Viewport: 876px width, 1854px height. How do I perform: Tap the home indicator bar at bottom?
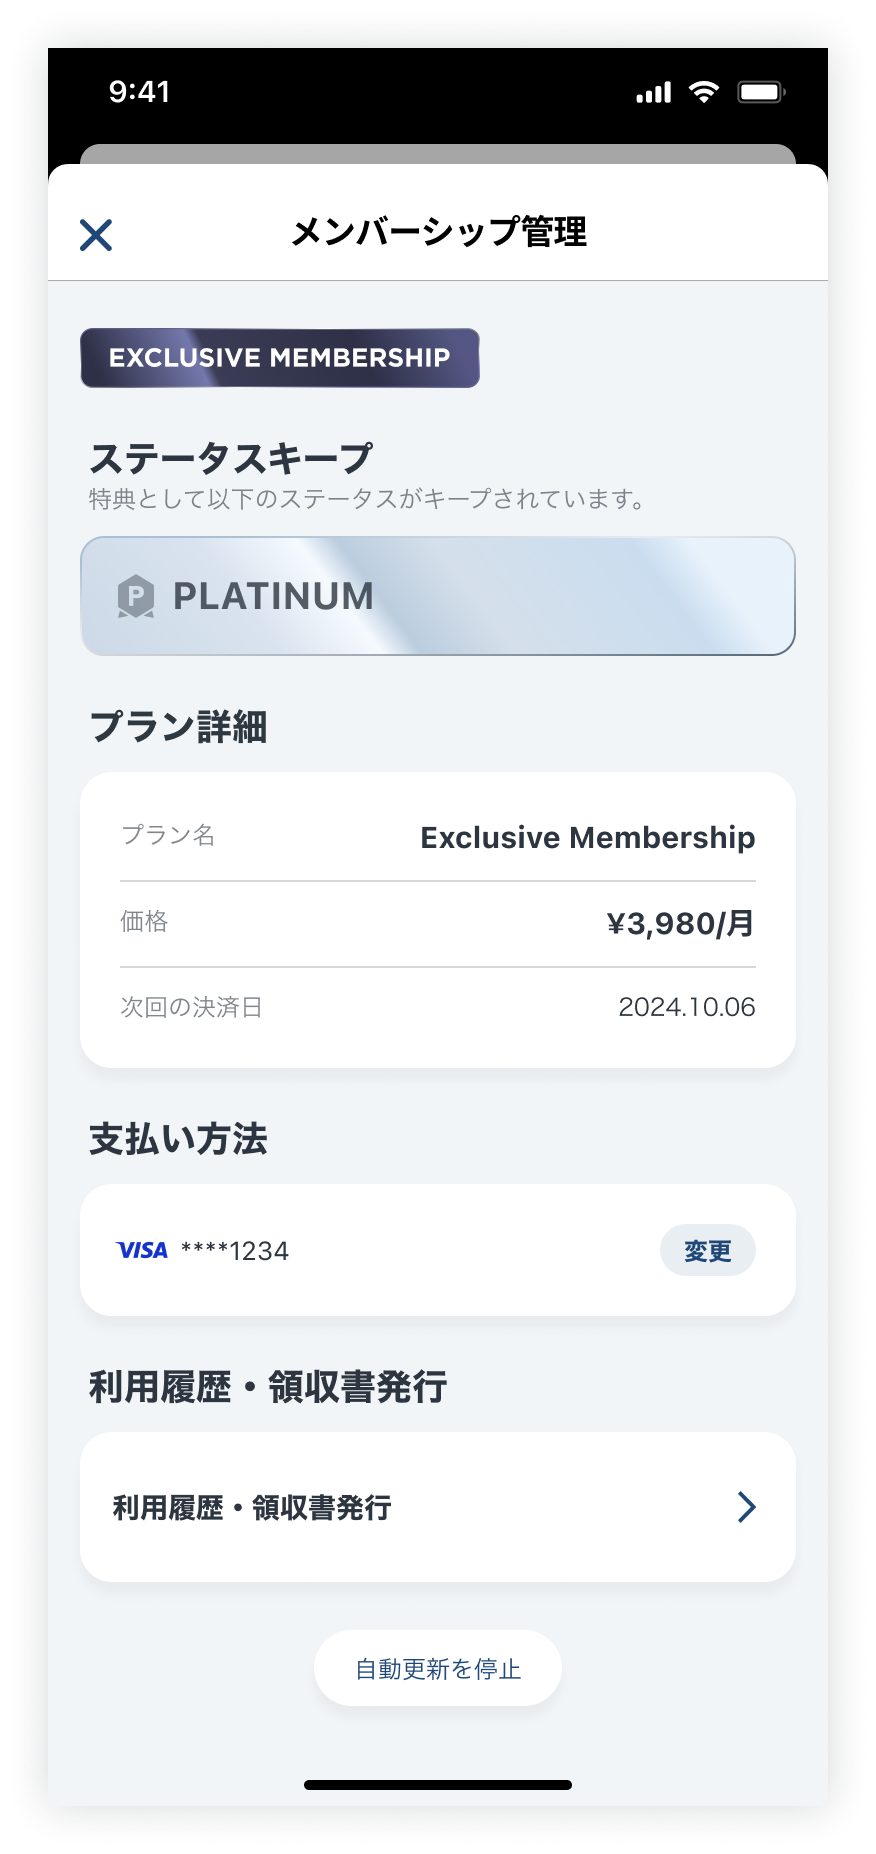tap(438, 1785)
